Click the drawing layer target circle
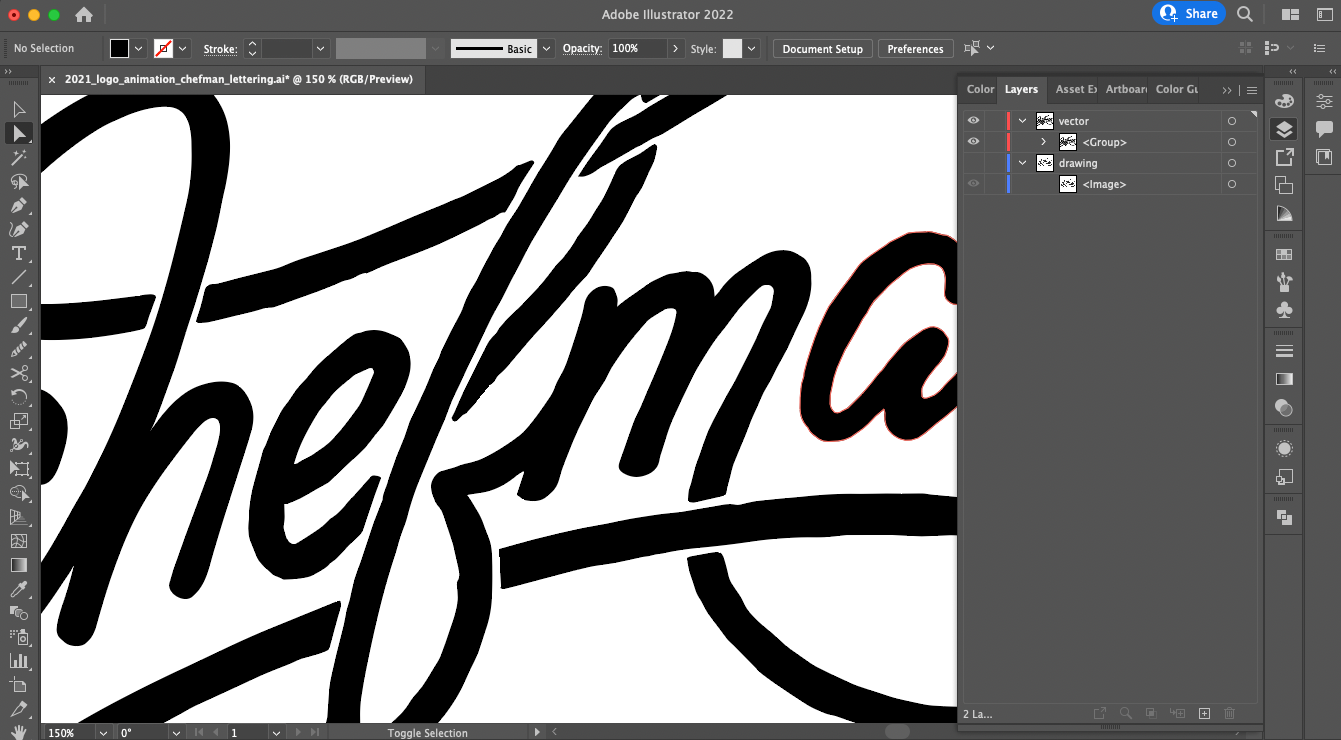Image resolution: width=1341 pixels, height=740 pixels. point(1232,163)
